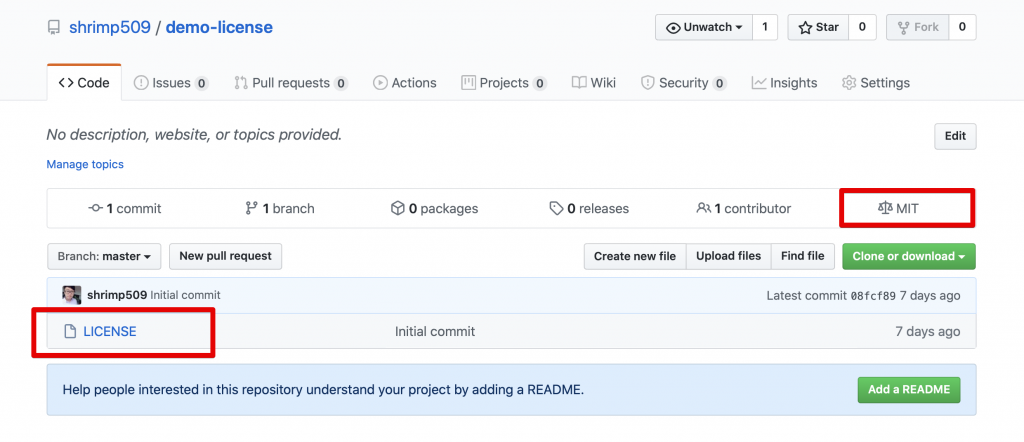The width and height of the screenshot is (1024, 442).
Task: Click shrimp509's avatar in commit row
Action: coord(71,295)
